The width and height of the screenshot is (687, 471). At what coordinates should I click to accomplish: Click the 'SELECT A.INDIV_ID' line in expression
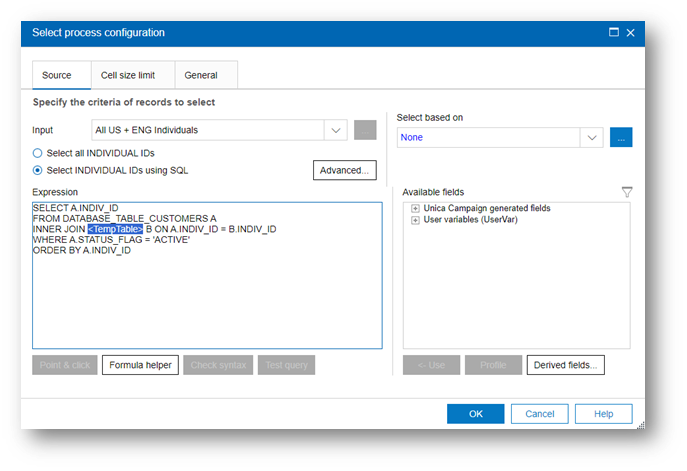point(76,208)
